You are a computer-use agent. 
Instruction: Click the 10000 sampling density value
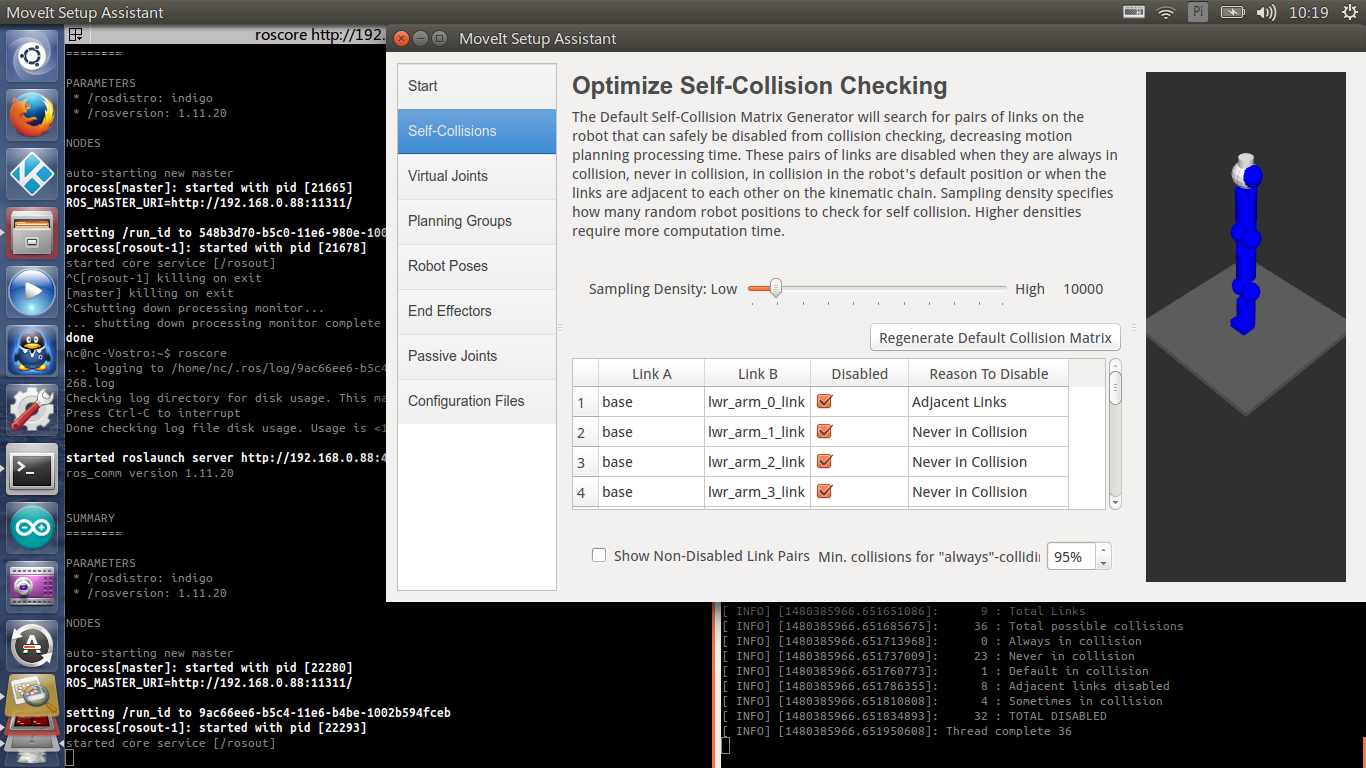pyautogui.click(x=1083, y=289)
